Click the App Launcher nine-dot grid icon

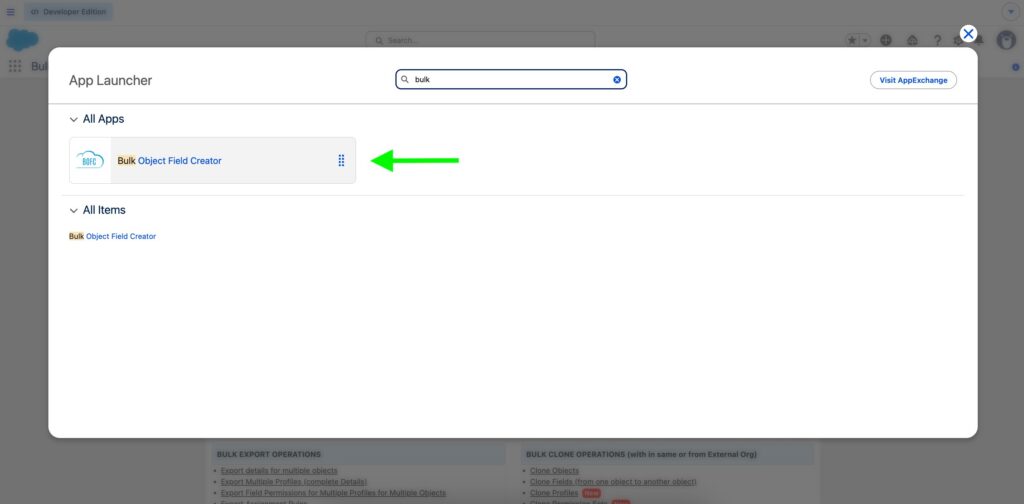tap(15, 66)
